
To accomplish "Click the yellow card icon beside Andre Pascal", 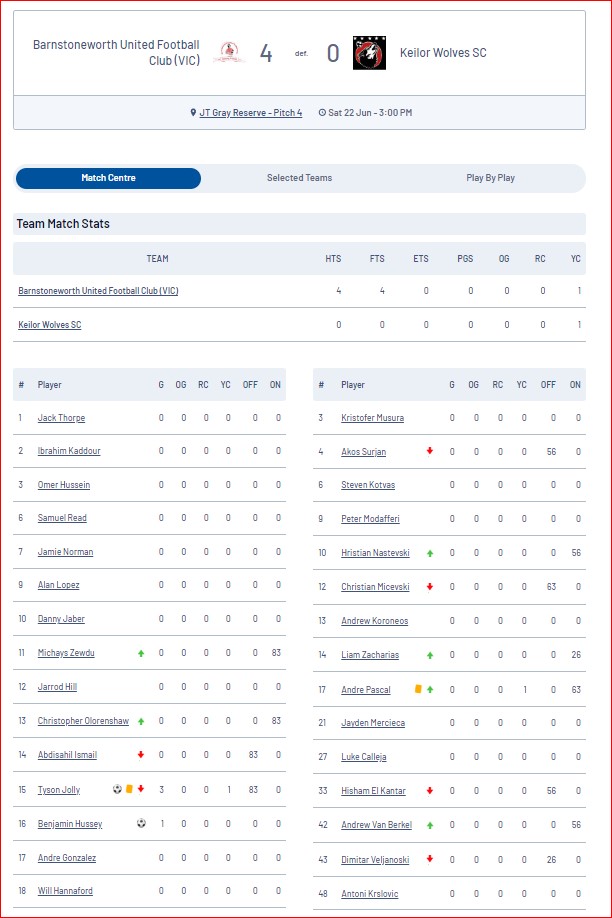I will point(418,689).
